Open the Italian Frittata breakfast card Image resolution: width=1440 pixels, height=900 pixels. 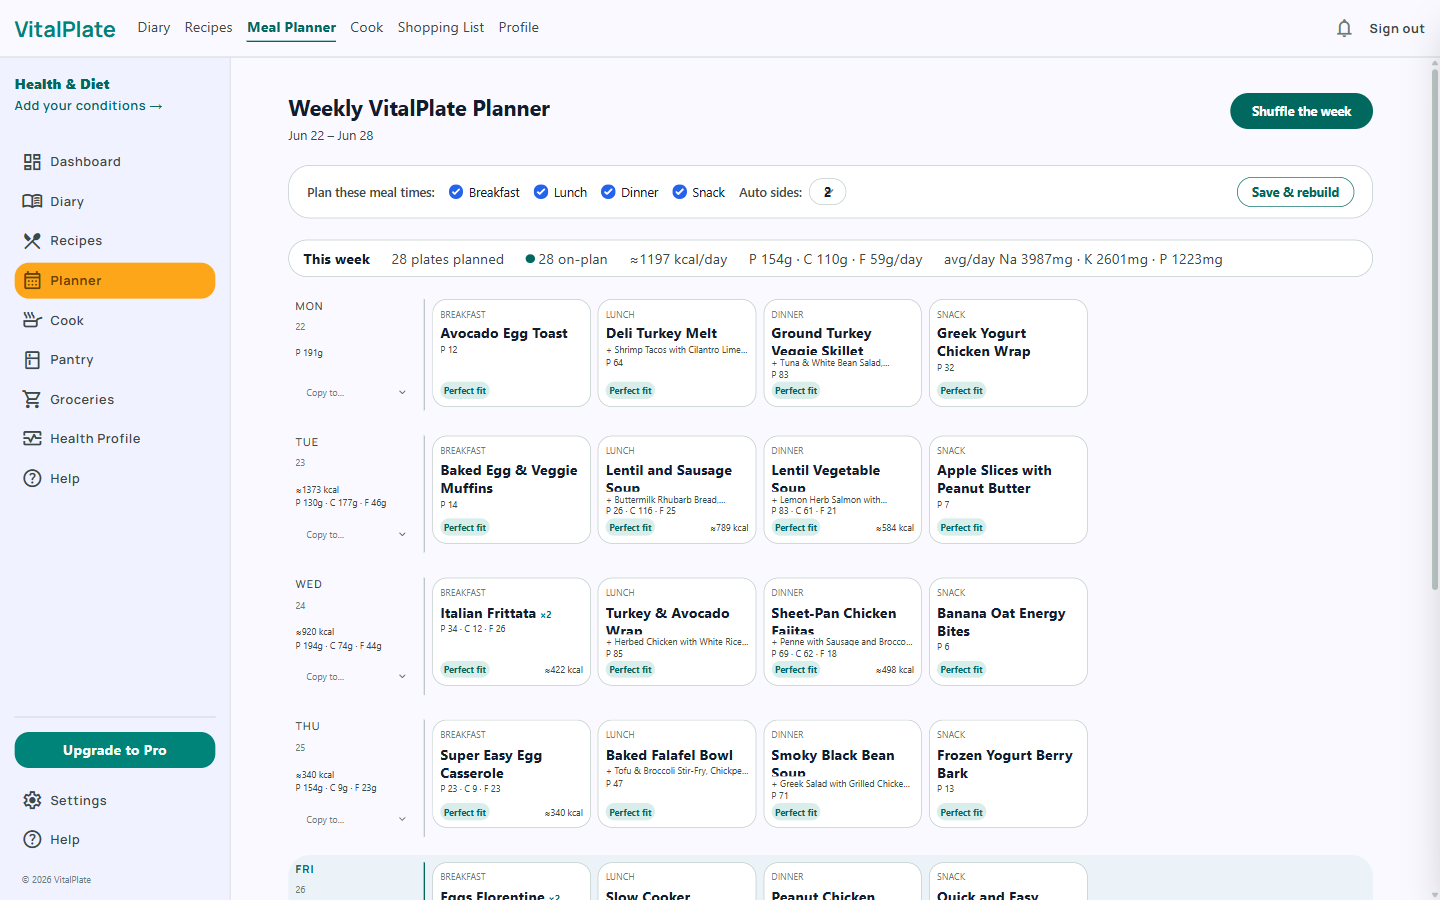511,632
